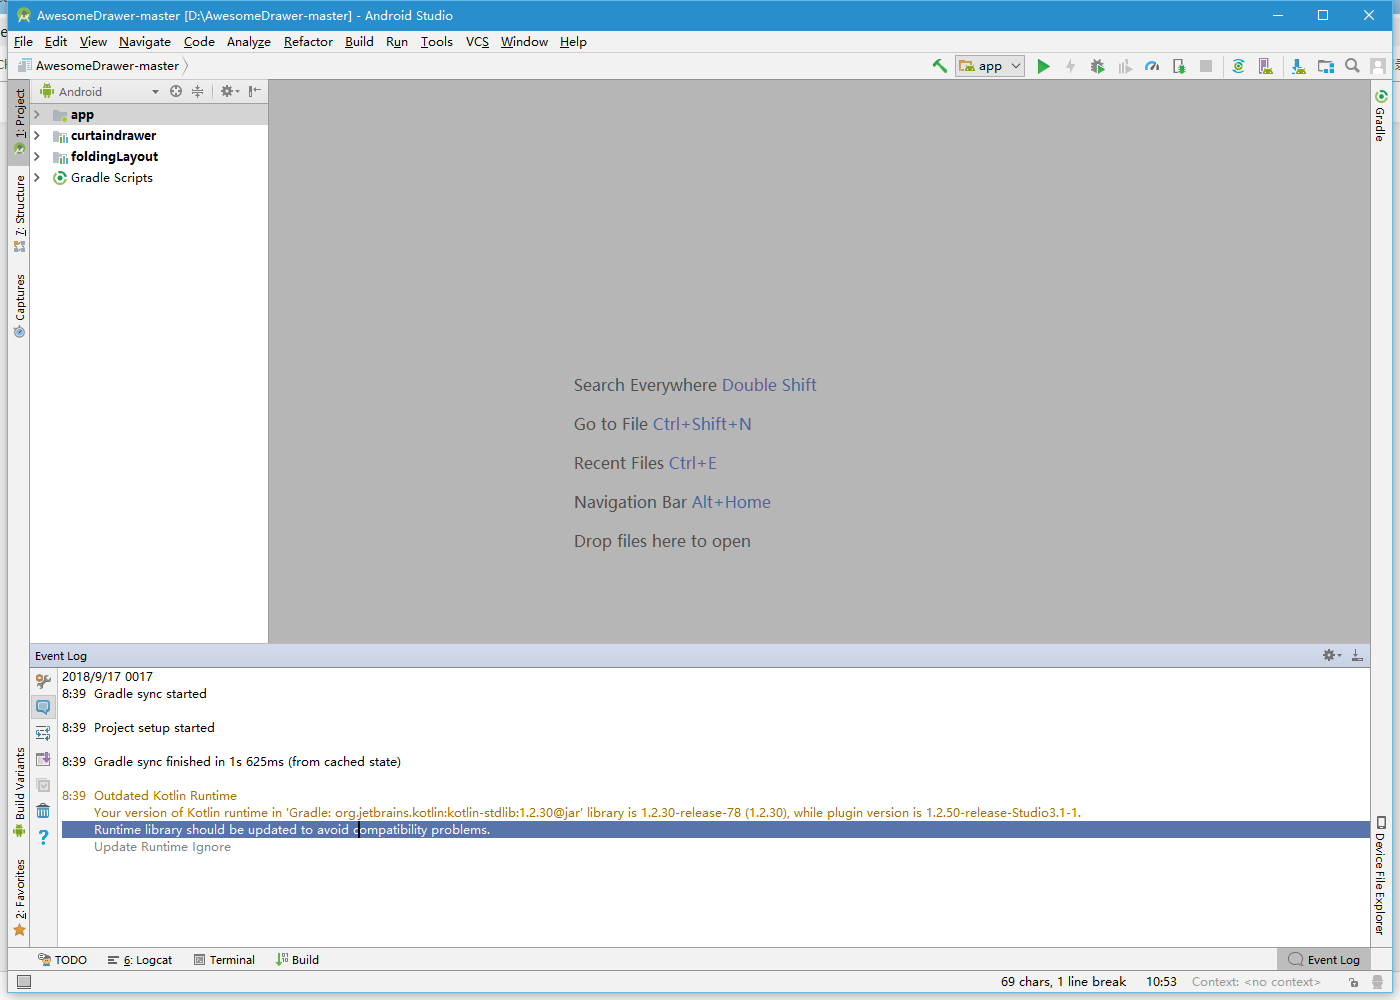Open the Gradle side panel
This screenshot has height=1000, width=1400.
pos(1380,115)
